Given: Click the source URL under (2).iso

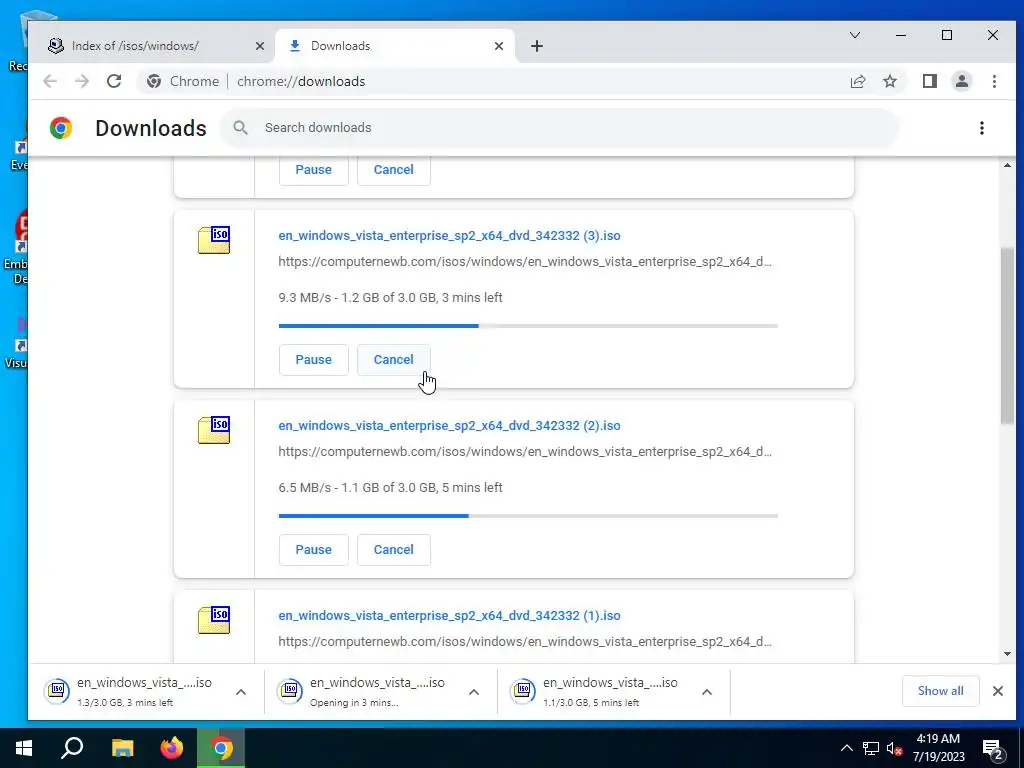Looking at the screenshot, I should [x=525, y=452].
